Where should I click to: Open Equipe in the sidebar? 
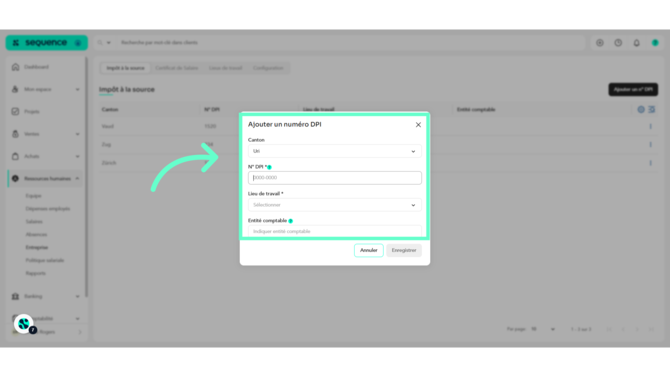point(33,196)
